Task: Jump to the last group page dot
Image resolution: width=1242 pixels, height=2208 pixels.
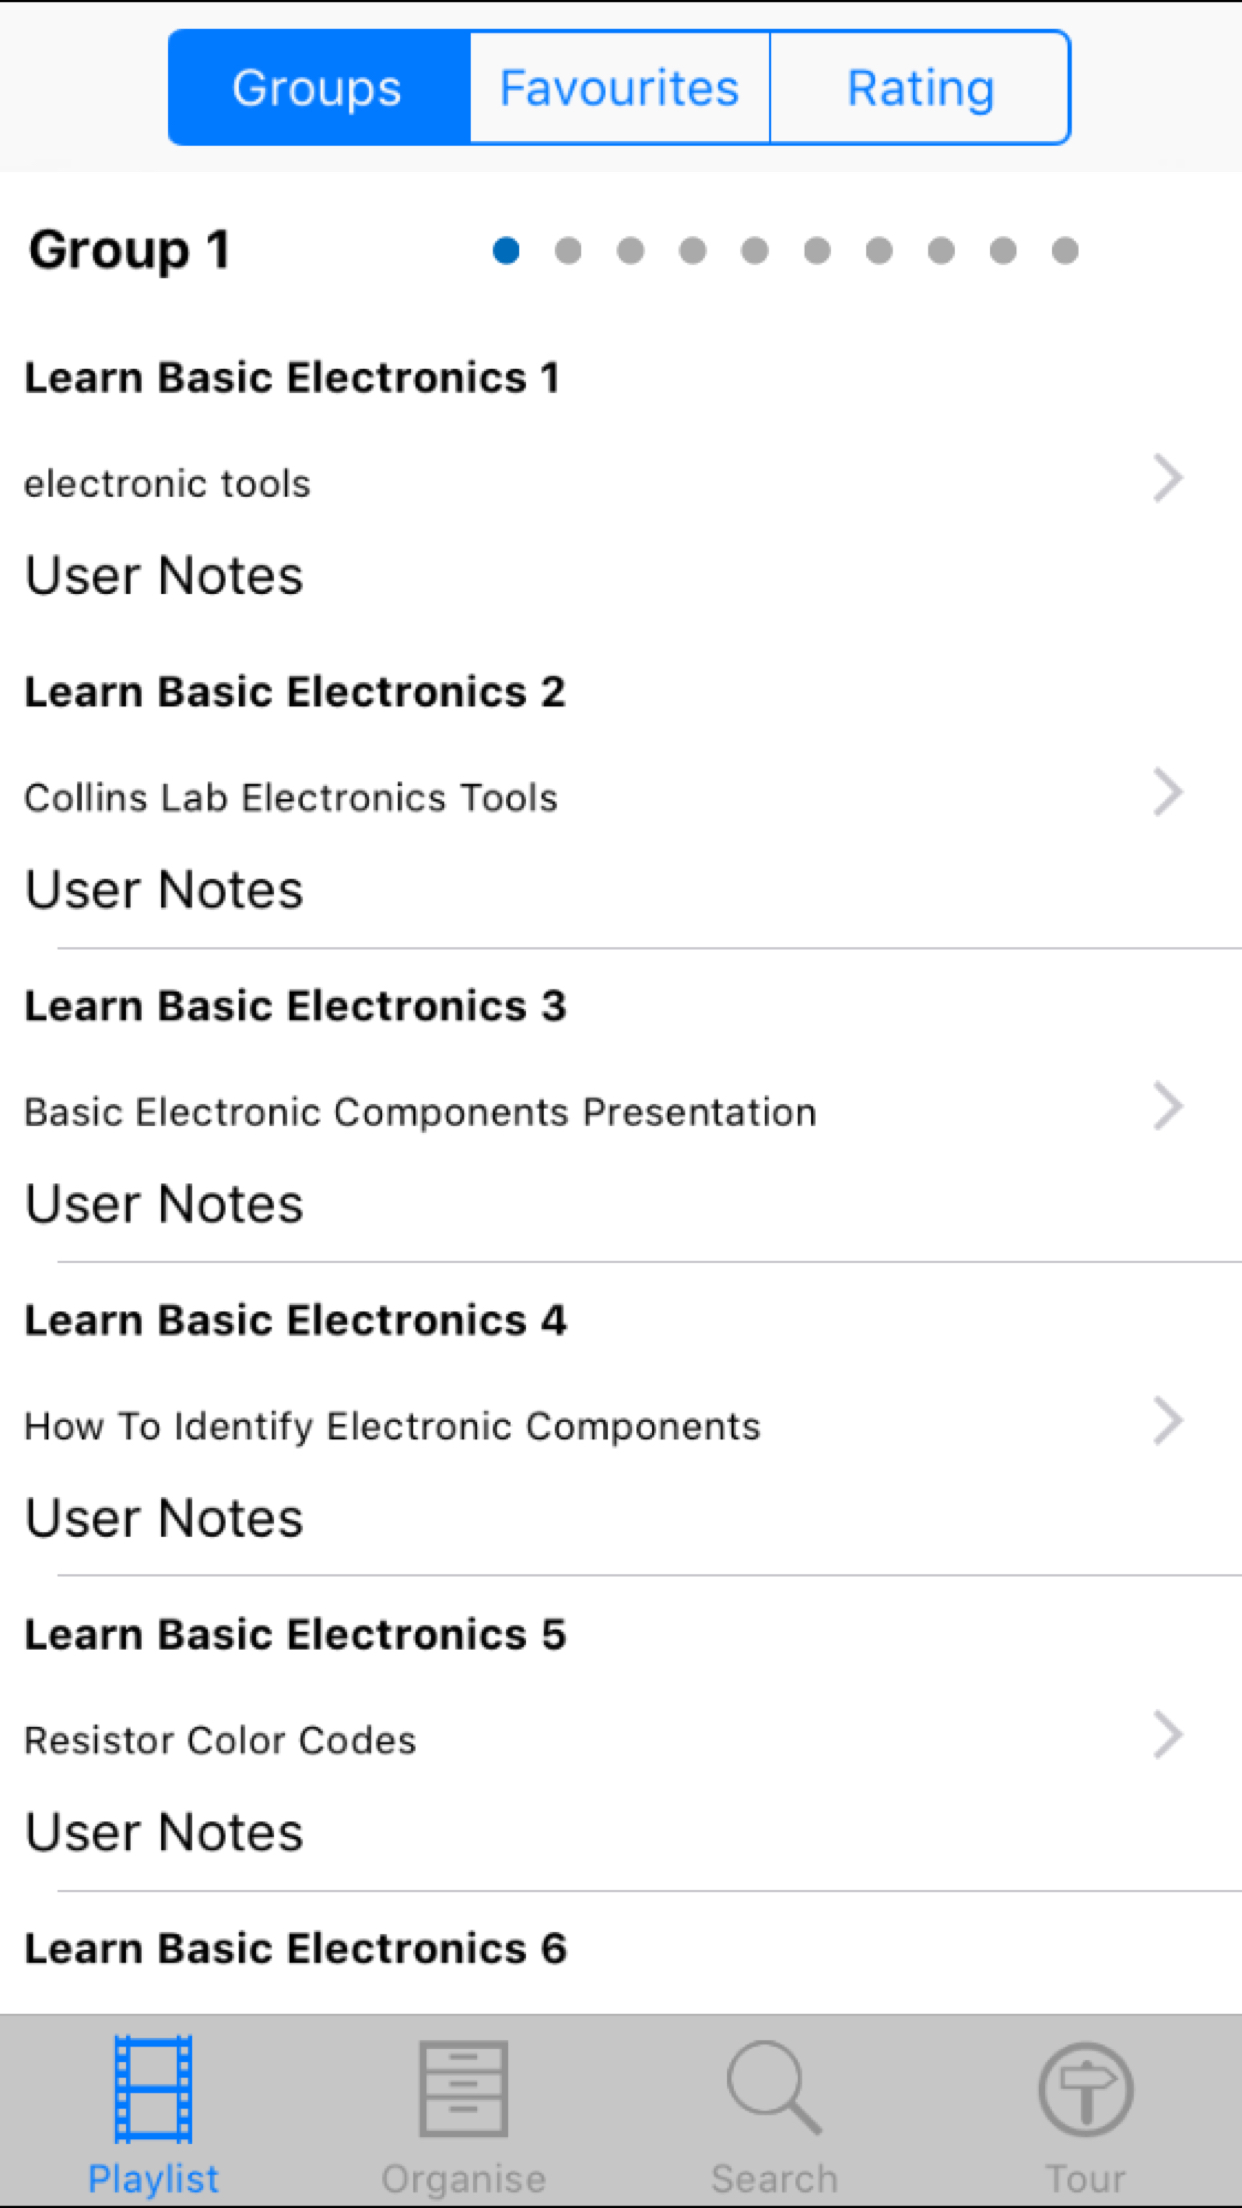Action: pyautogui.click(x=1065, y=250)
